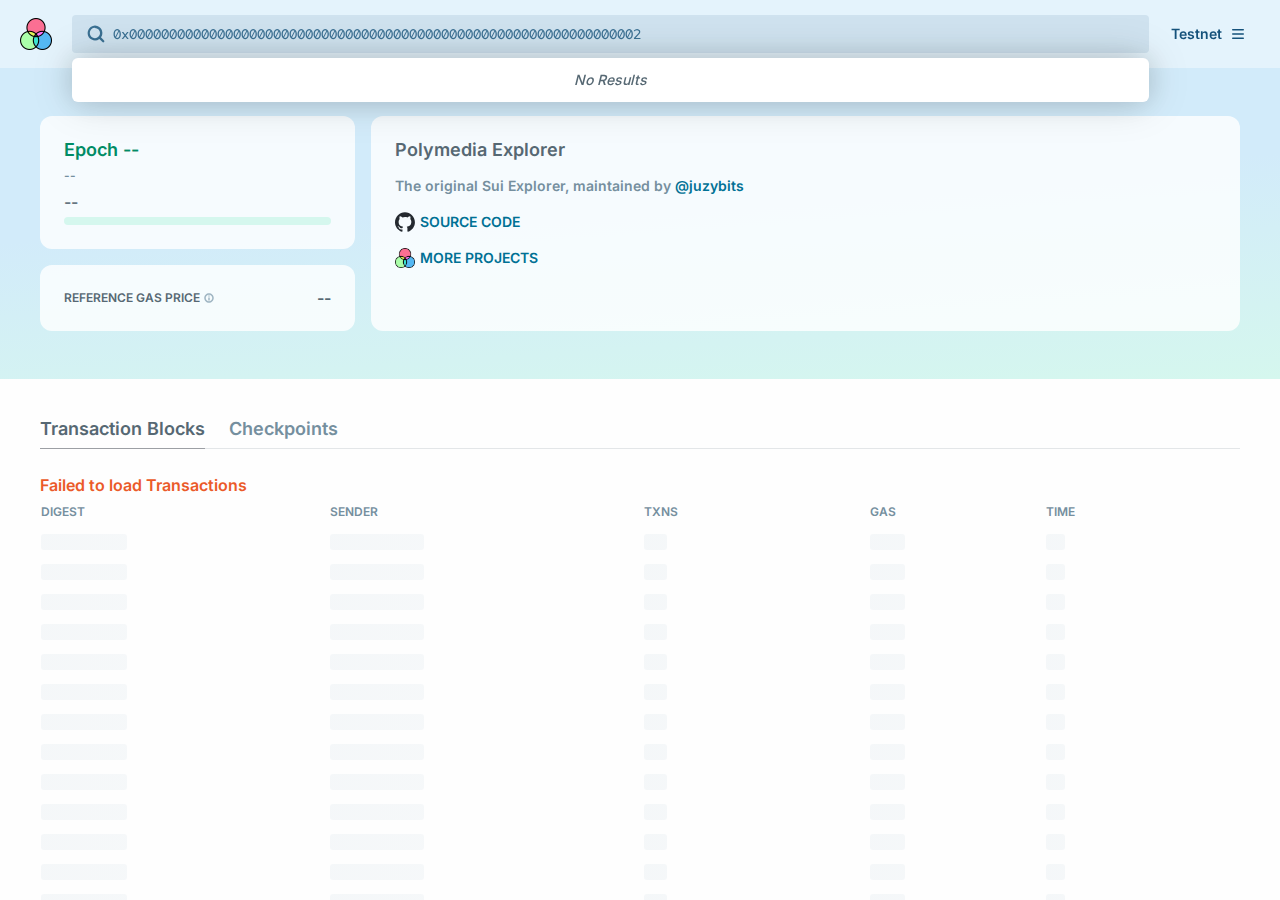
Task: Click the Polymedia logo in the header
Action: [x=36, y=34]
